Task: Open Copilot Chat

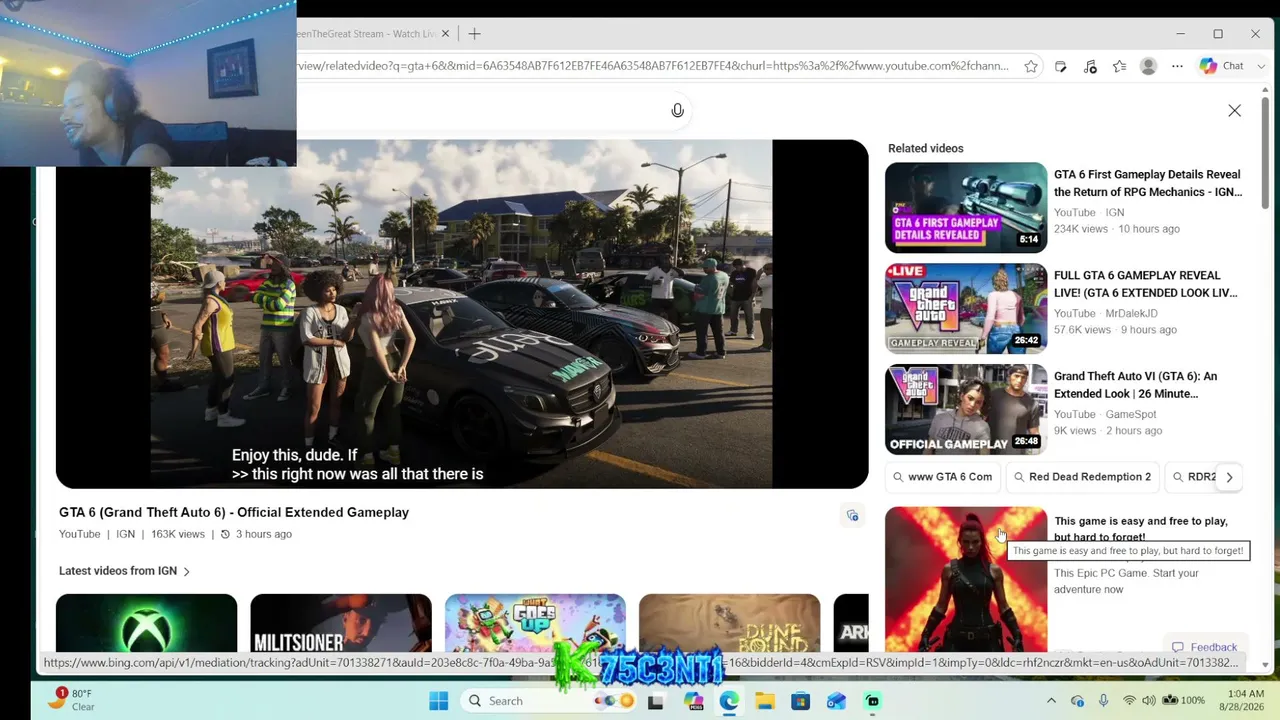Action: pos(1222,67)
